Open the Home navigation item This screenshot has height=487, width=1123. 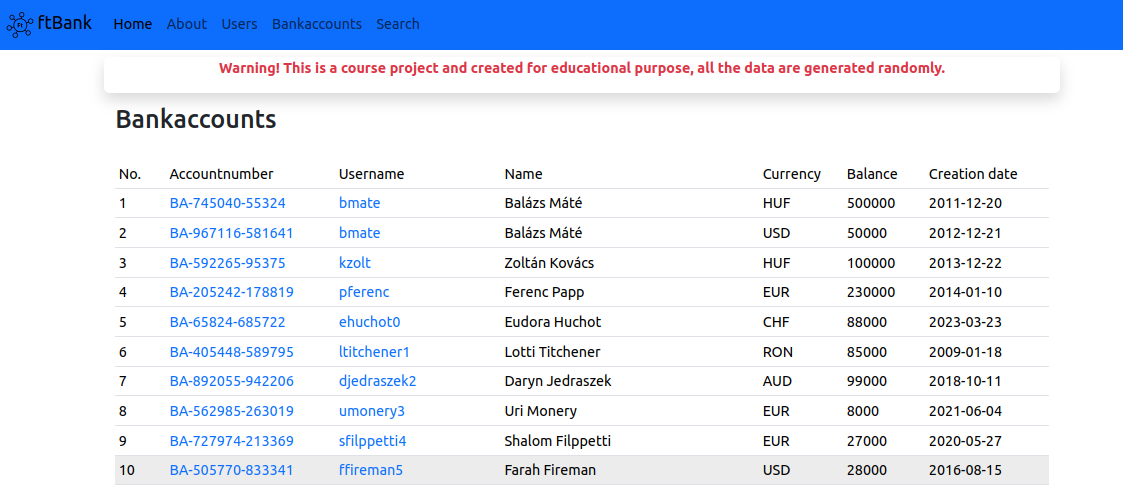(133, 24)
